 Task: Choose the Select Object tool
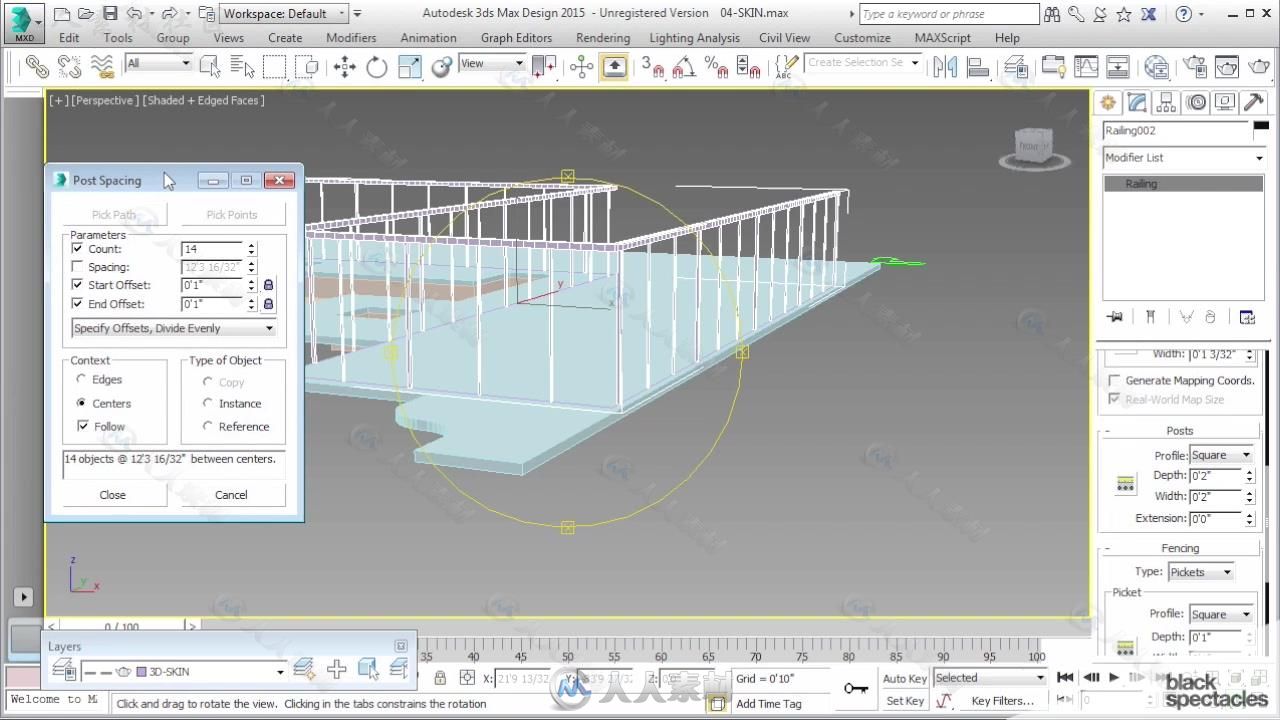[x=210, y=67]
